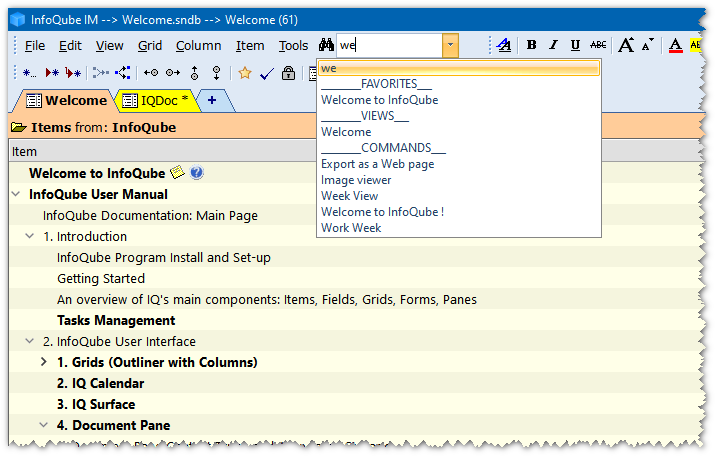Toggle strikethrough ABC formatting
The image size is (721, 462).
tap(598, 45)
